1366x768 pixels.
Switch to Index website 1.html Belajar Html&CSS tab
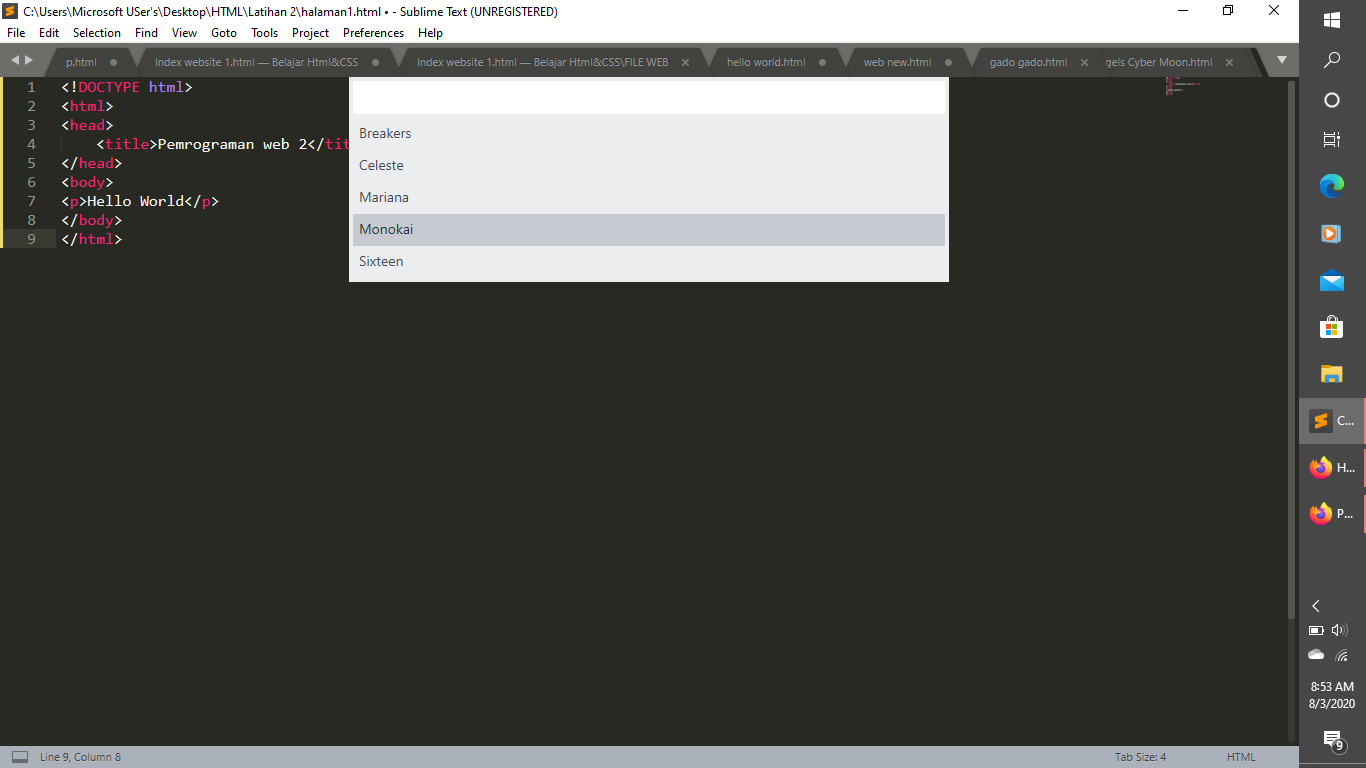click(x=256, y=62)
